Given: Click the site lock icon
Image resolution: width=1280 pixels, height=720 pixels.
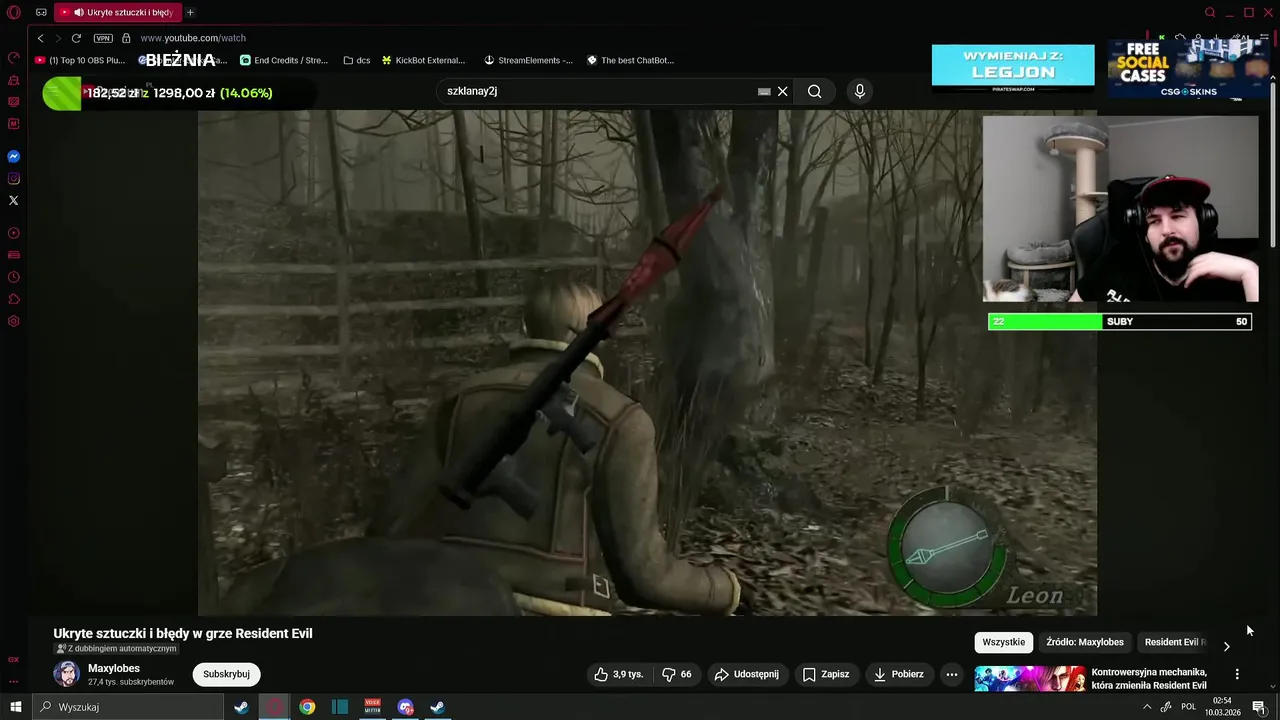Looking at the screenshot, I should pyautogui.click(x=126, y=38).
